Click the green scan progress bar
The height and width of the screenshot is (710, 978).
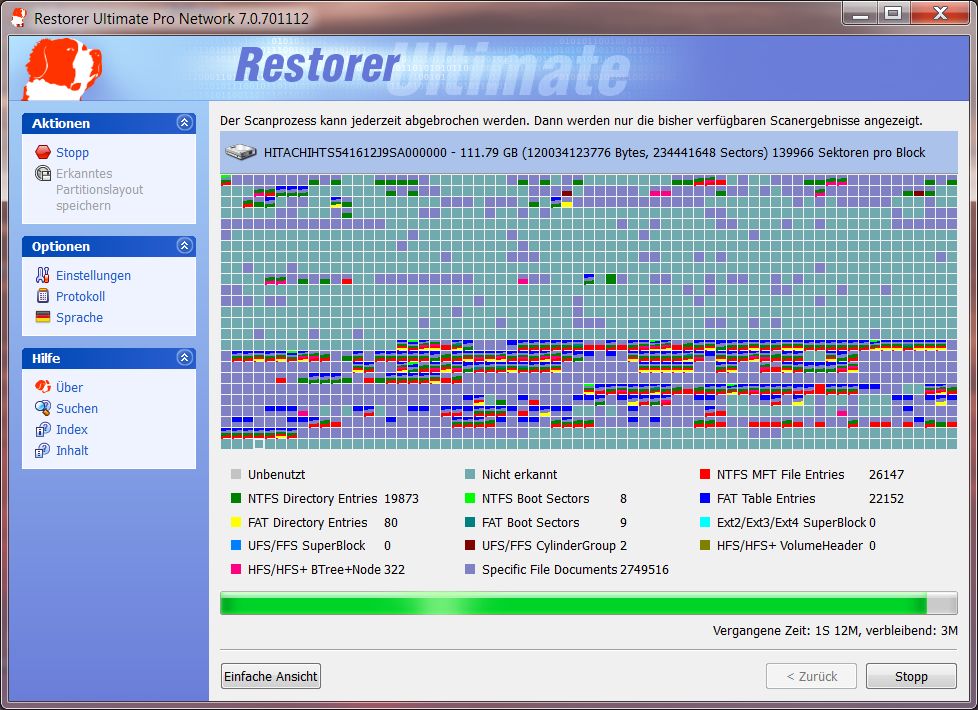pos(588,604)
